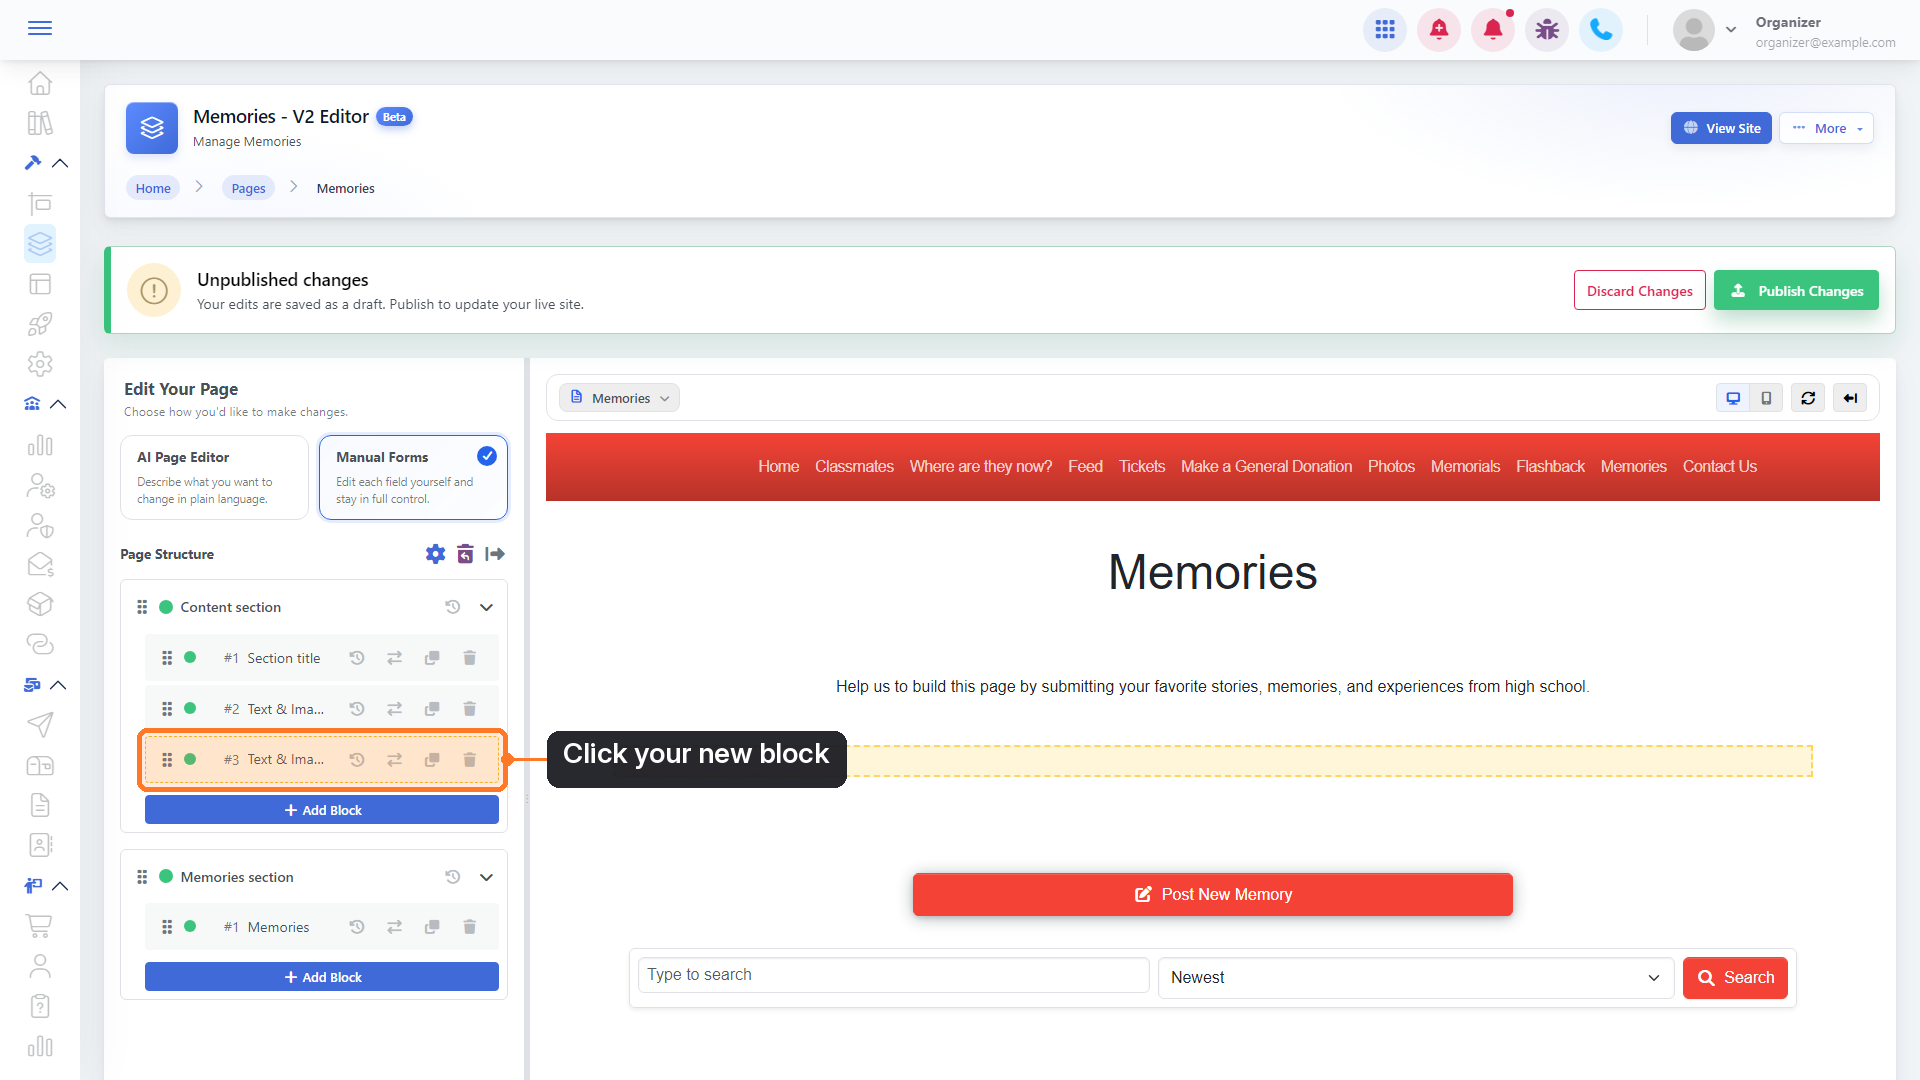Duplicate the #2 Text & Image block
The width and height of the screenshot is (1920, 1080).
click(x=432, y=709)
